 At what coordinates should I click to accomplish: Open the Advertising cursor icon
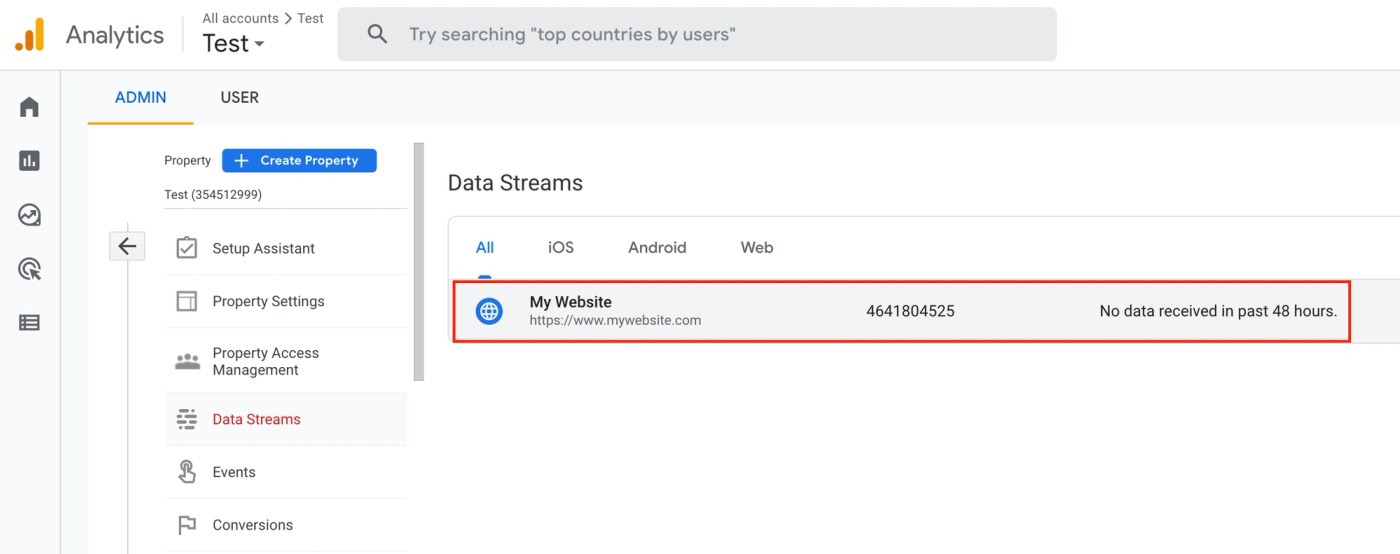(29, 269)
